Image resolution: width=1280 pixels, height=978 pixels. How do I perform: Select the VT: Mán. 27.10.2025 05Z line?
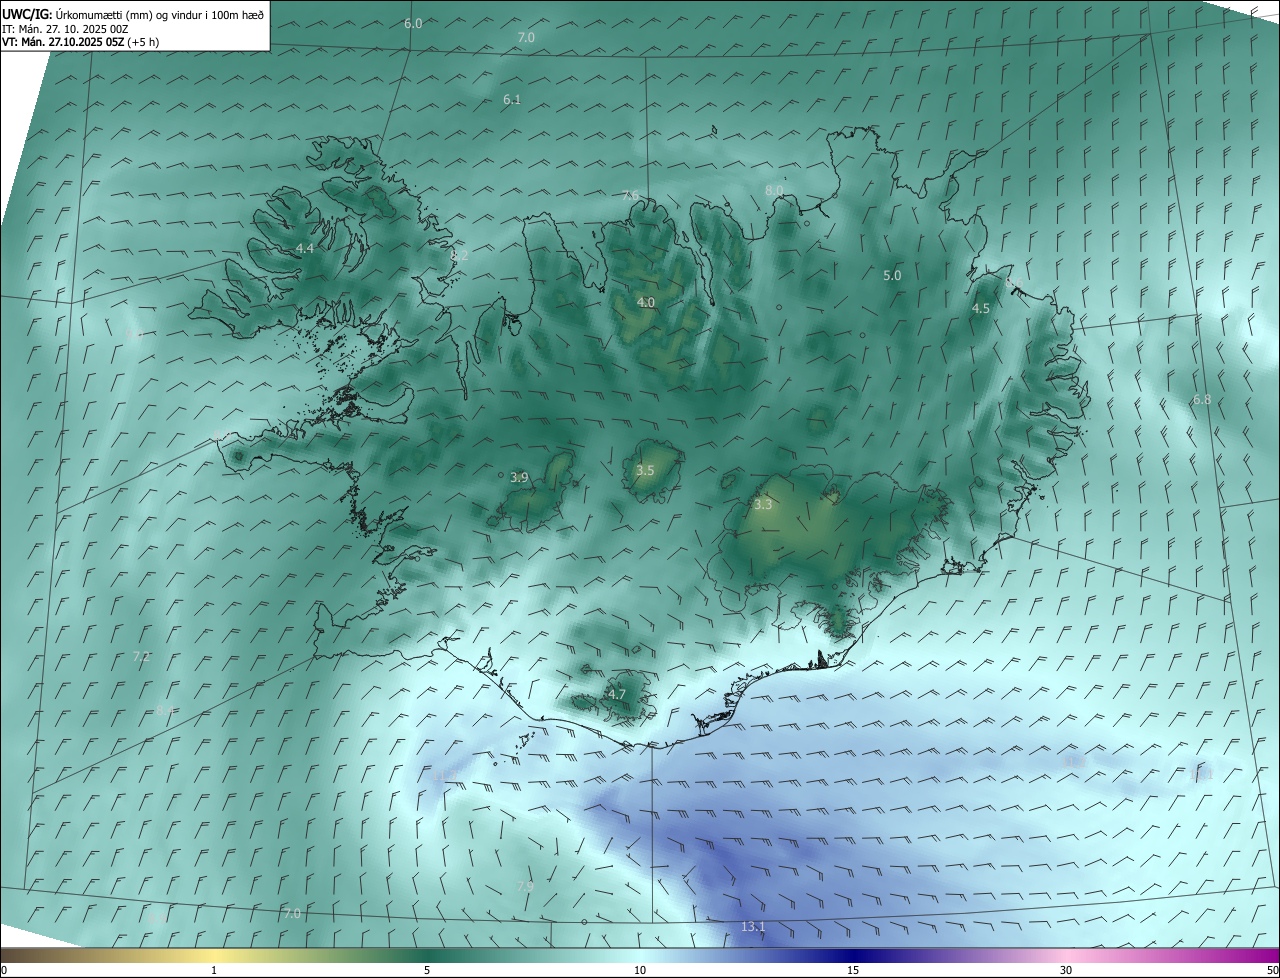[x=81, y=42]
